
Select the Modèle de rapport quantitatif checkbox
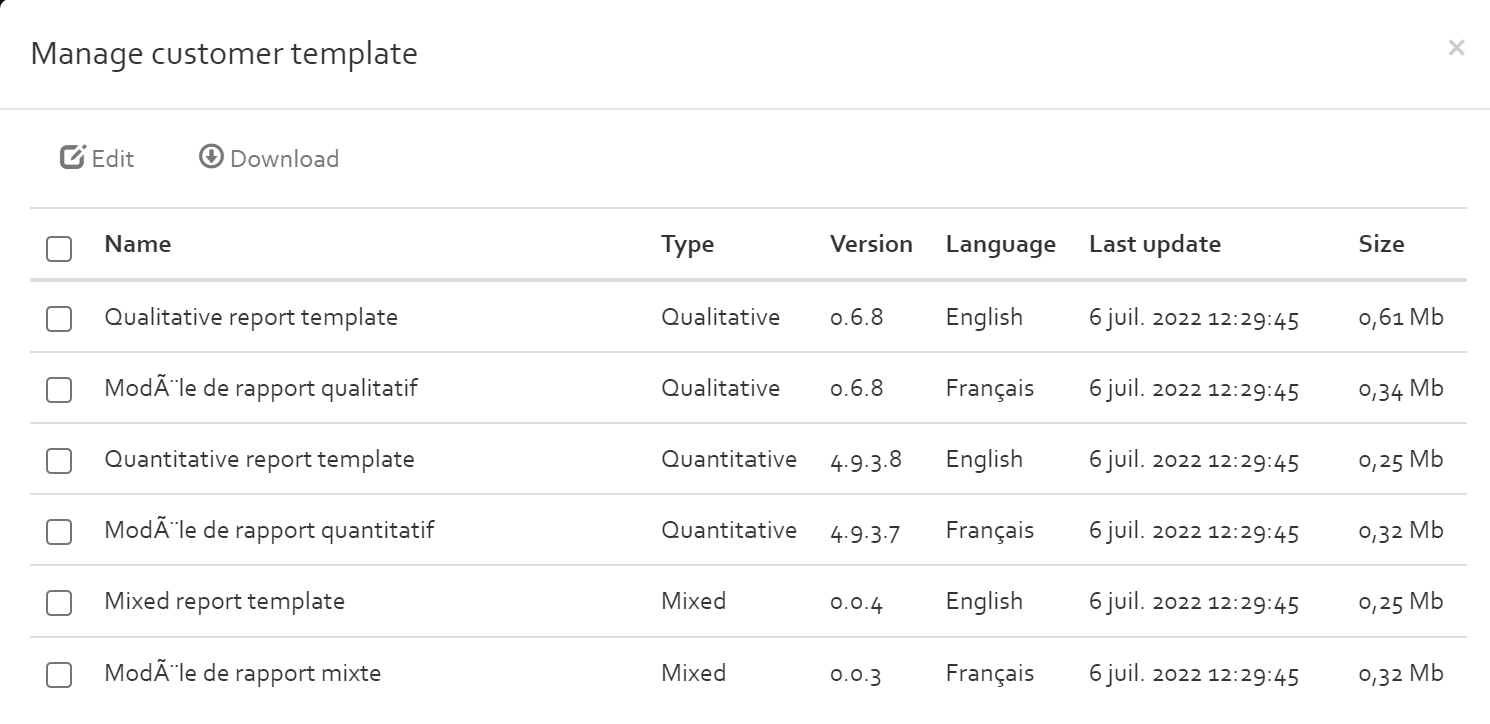click(59, 532)
